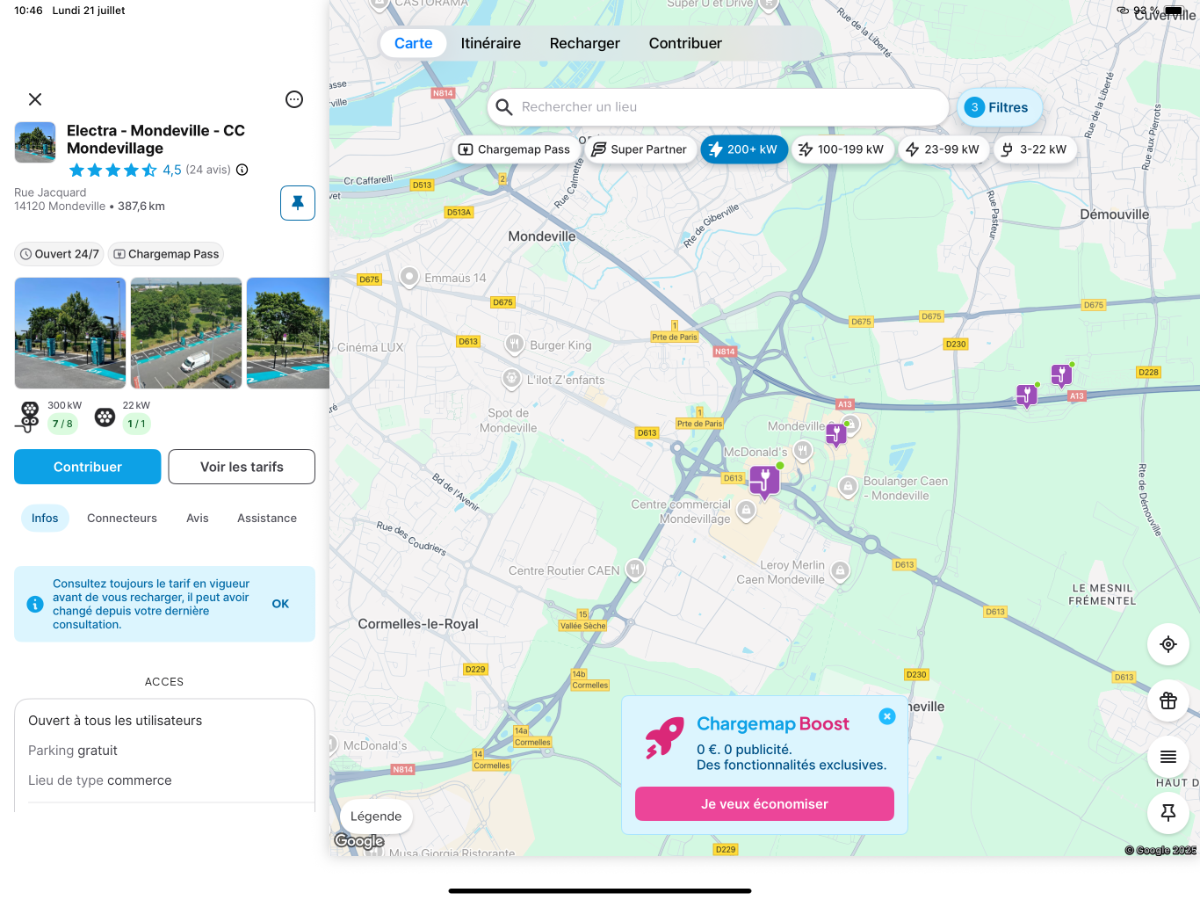Viewport: 1200px width, 900px height.
Task: Enable the 23-99 kW filter
Action: pos(943,150)
